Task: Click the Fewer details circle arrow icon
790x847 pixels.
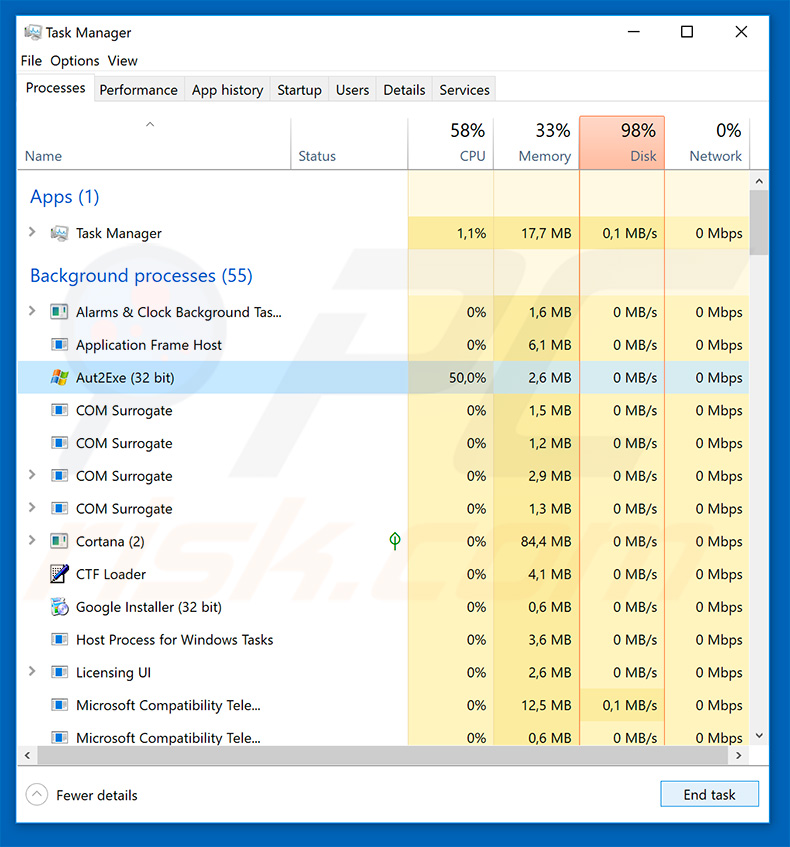Action: pyautogui.click(x=37, y=795)
